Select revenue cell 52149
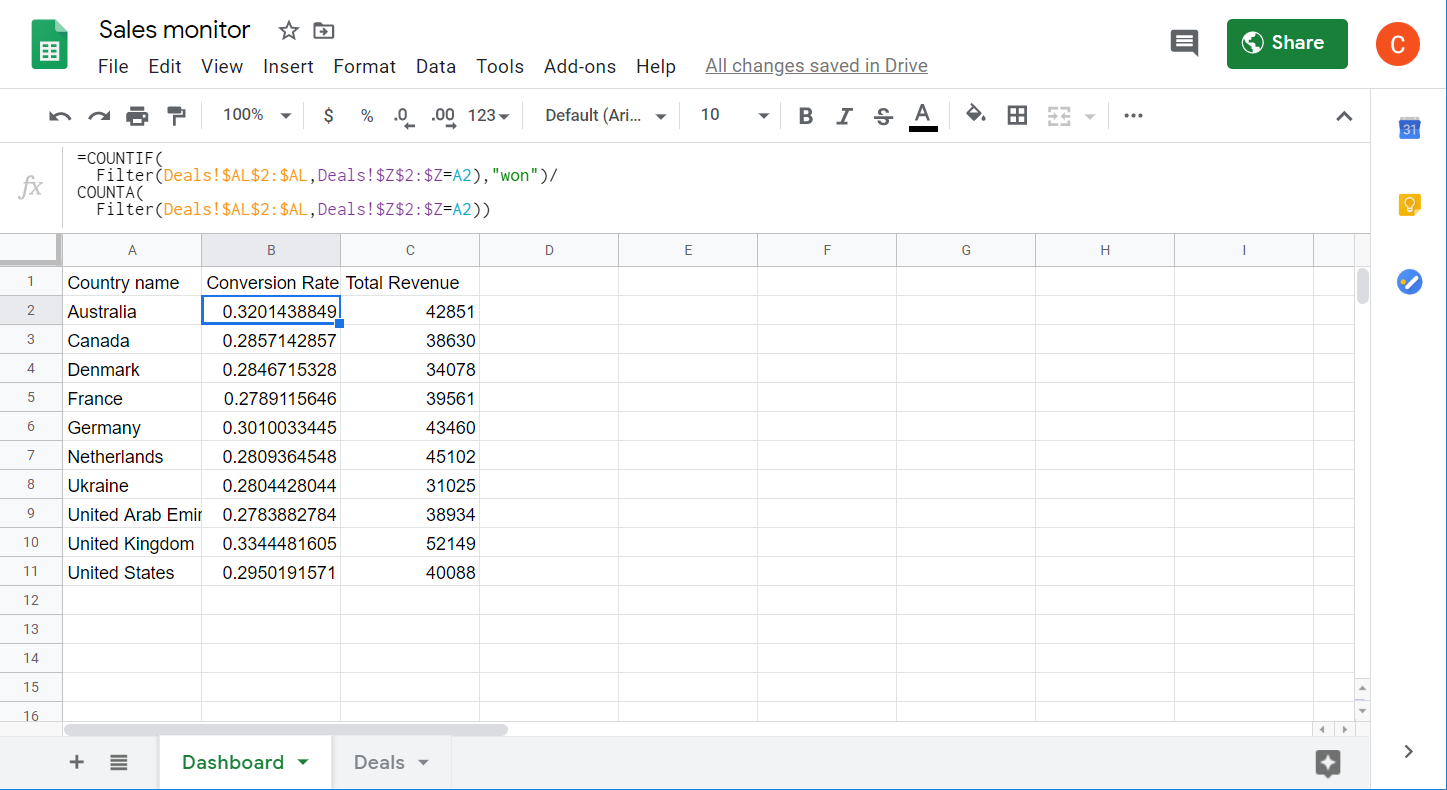Viewport: 1447px width, 790px height. (410, 544)
